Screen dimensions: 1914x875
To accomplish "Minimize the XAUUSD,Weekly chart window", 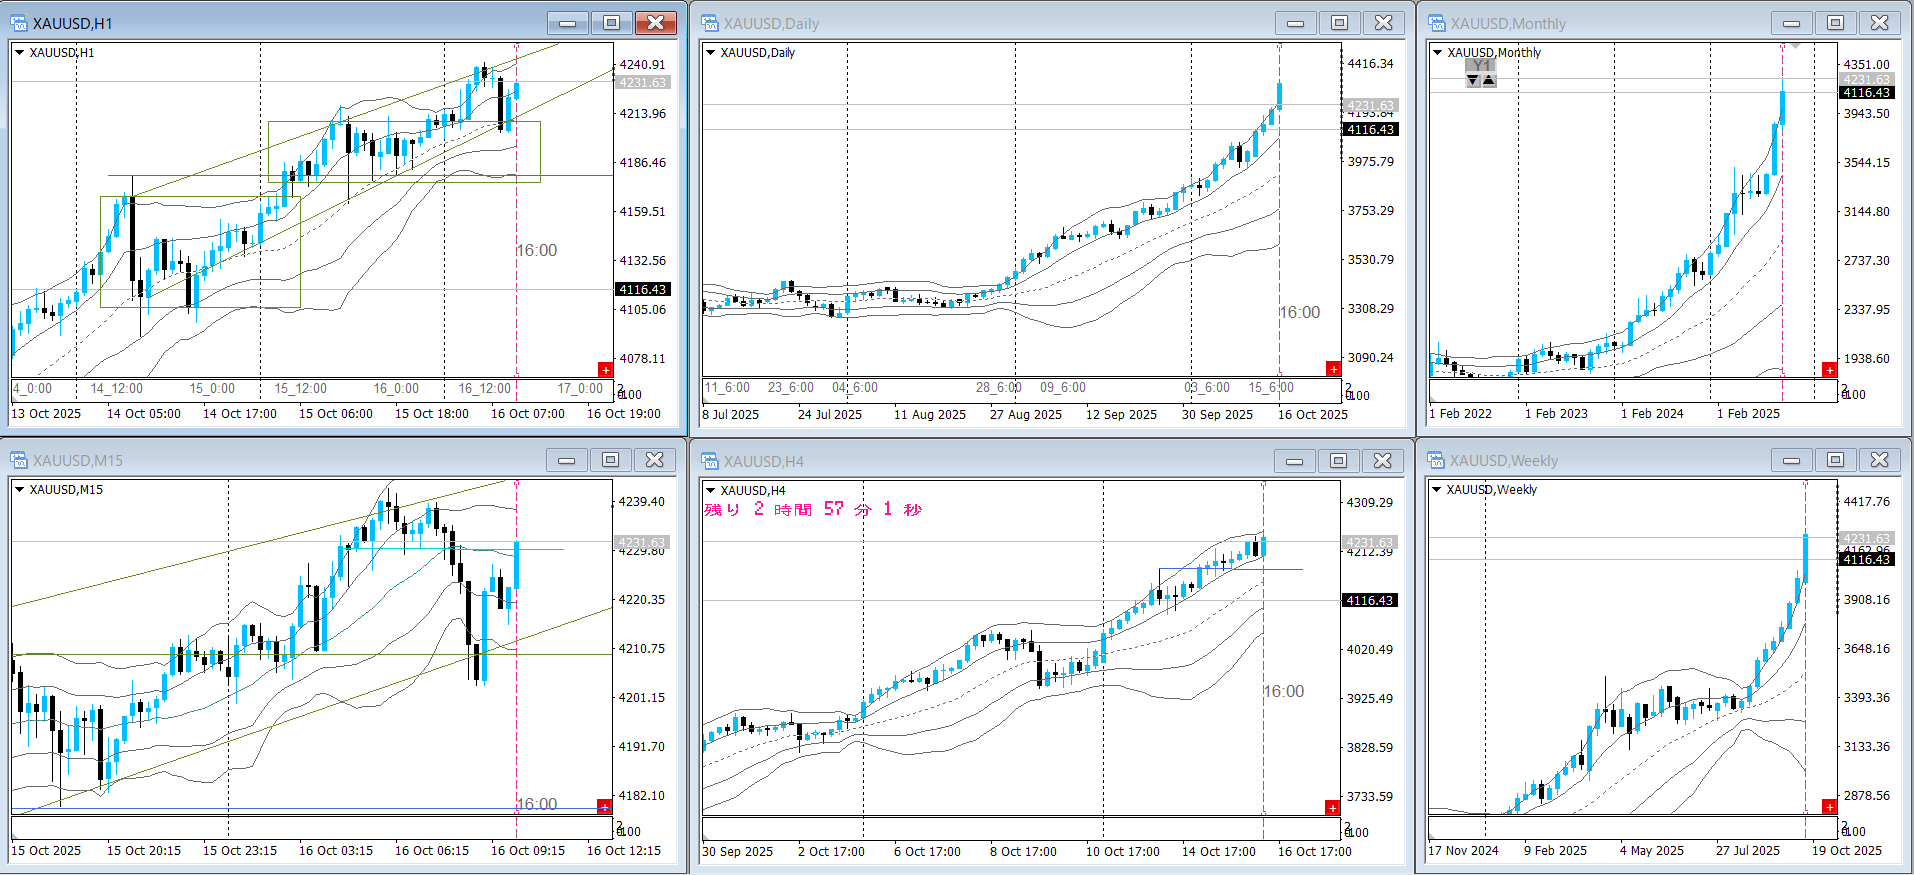I will (x=1791, y=460).
